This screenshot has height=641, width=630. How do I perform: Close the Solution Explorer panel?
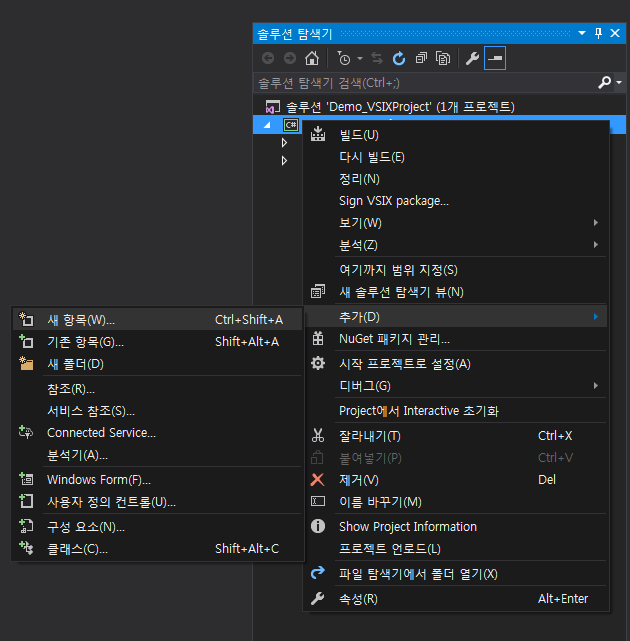click(x=615, y=33)
